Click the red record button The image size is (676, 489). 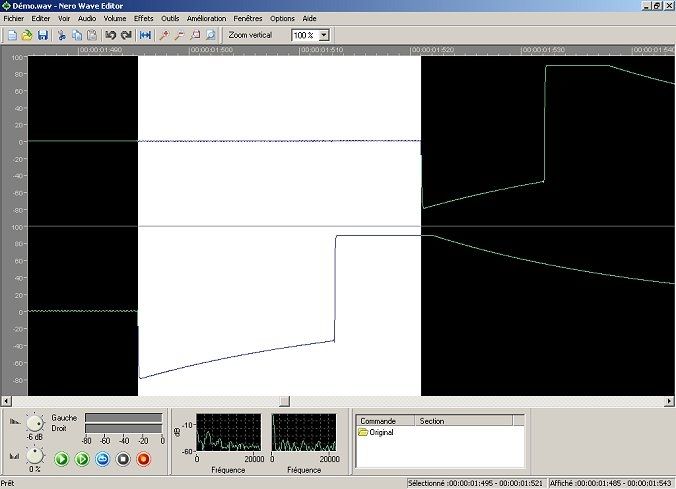tap(144, 459)
